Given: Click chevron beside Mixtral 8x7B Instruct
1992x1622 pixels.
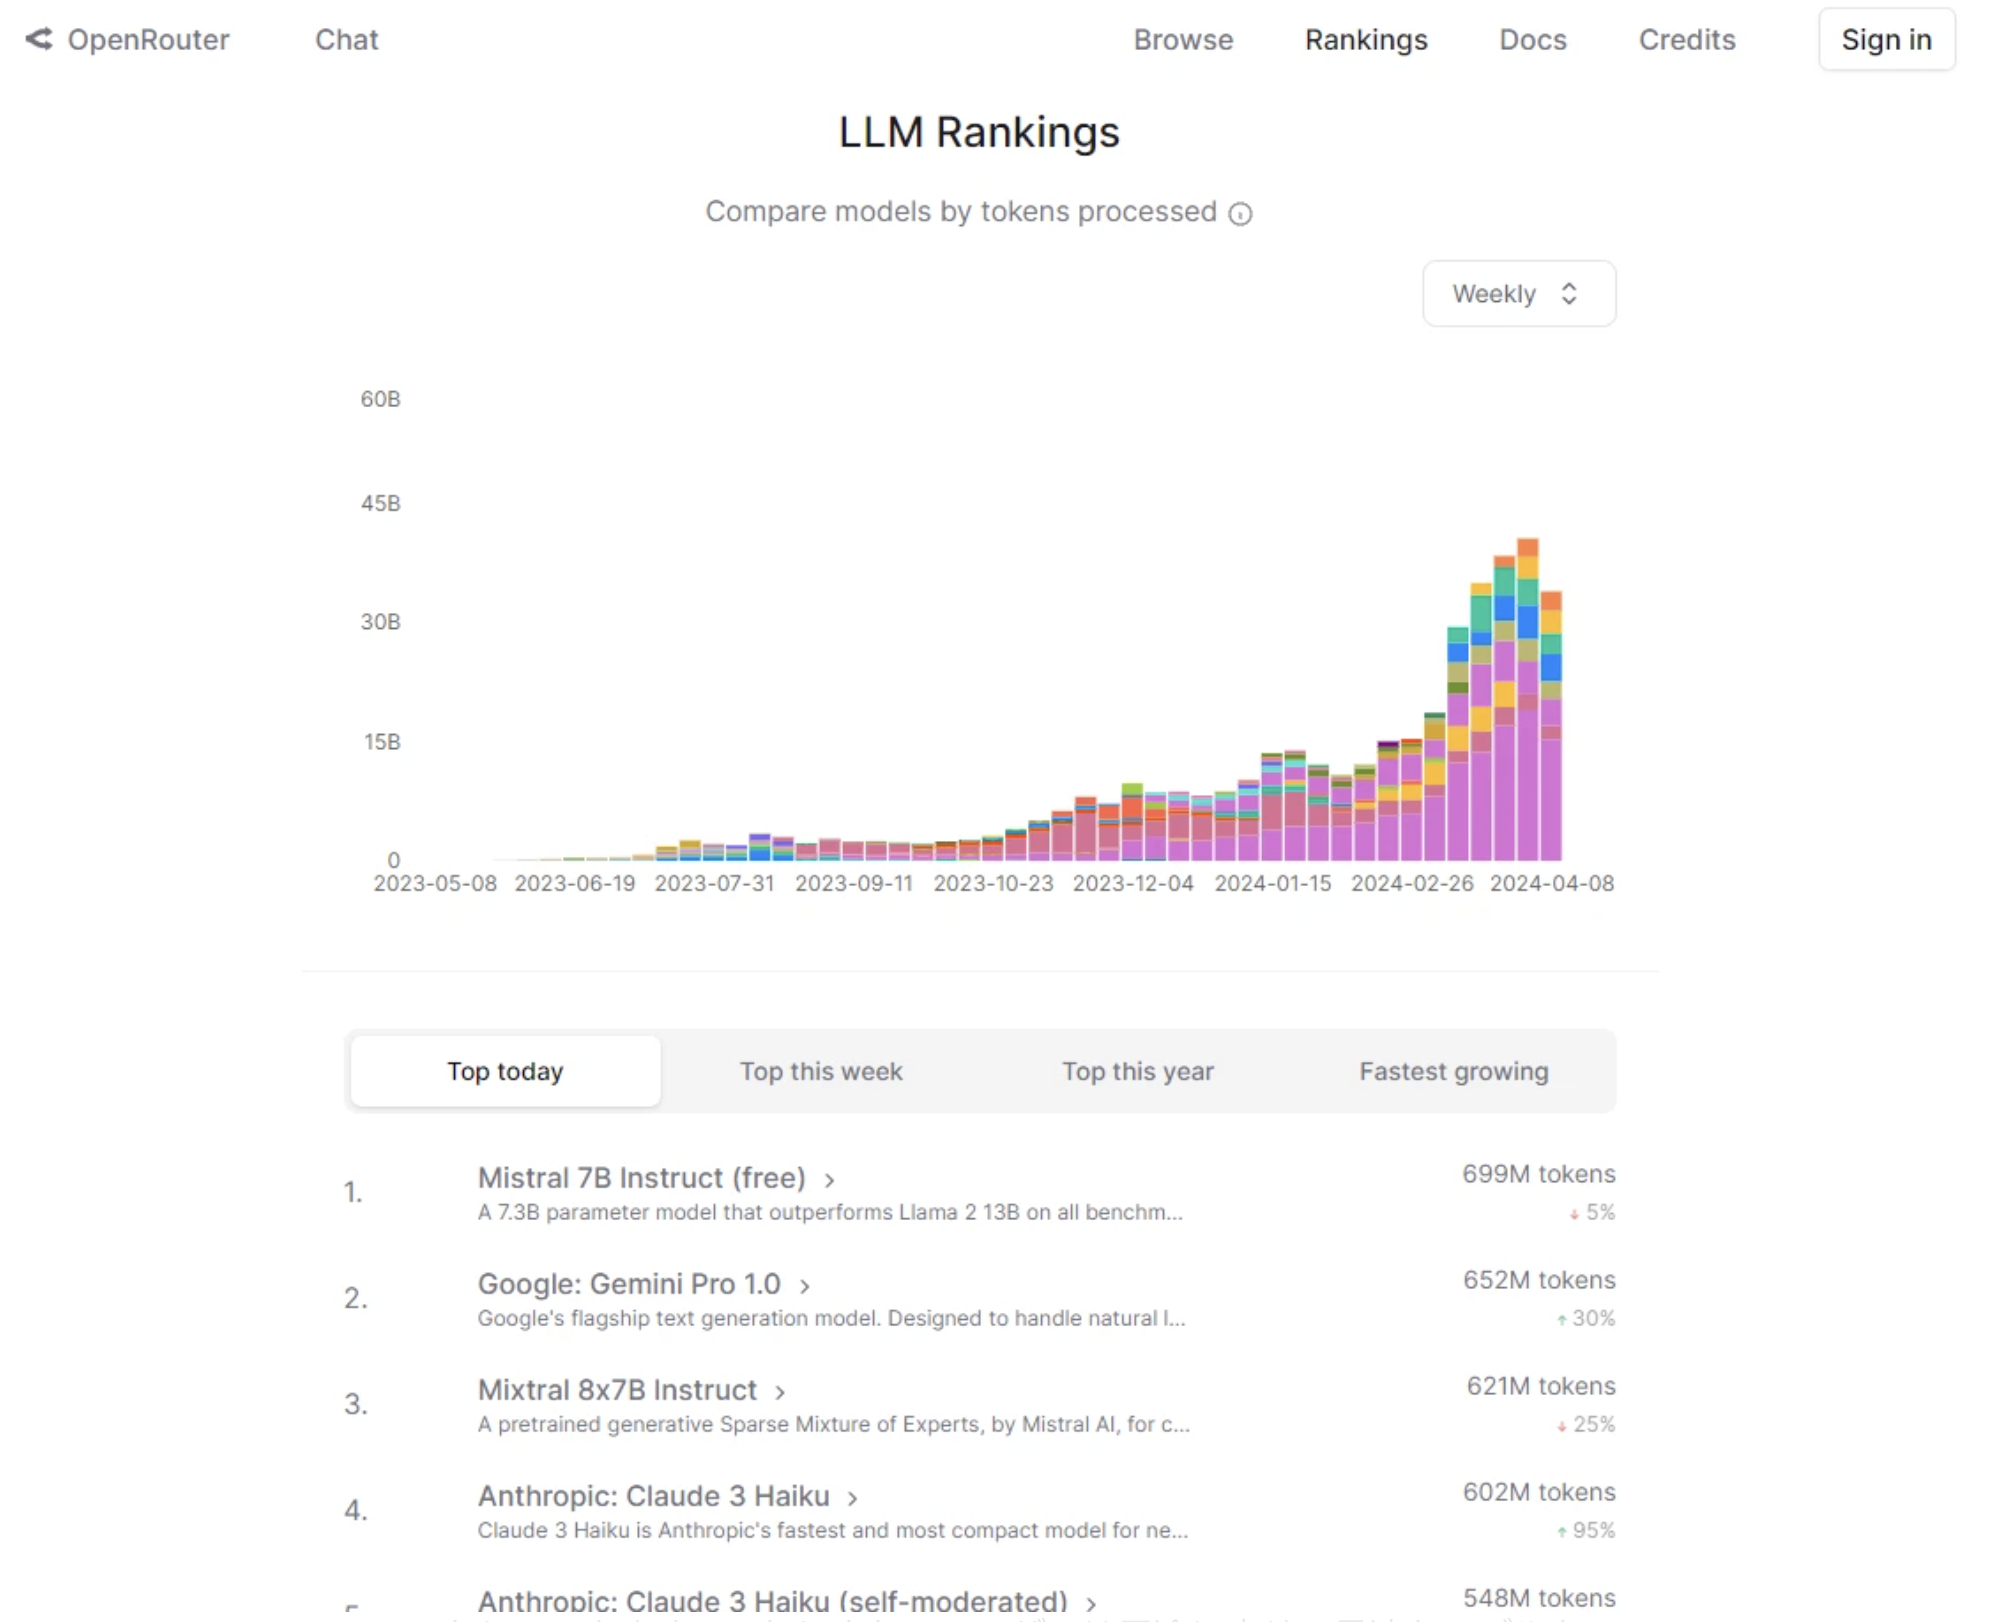Looking at the screenshot, I should click(780, 1392).
